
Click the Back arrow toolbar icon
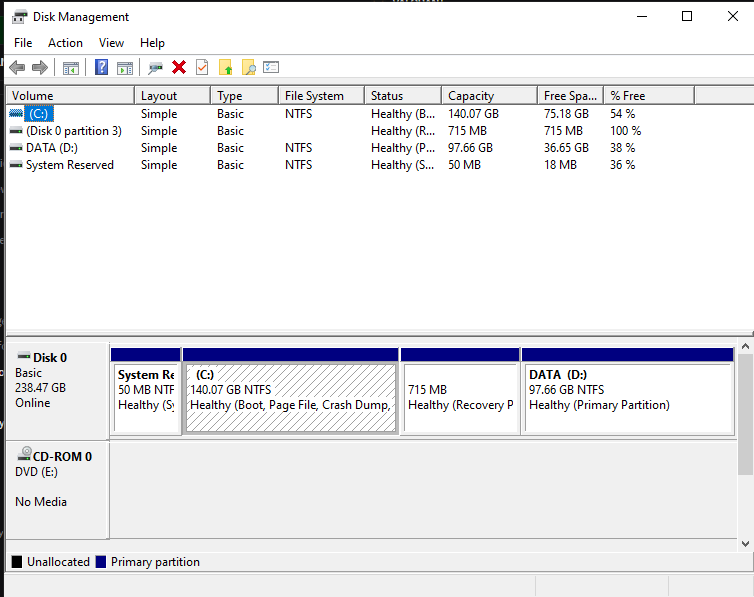click(x=17, y=67)
